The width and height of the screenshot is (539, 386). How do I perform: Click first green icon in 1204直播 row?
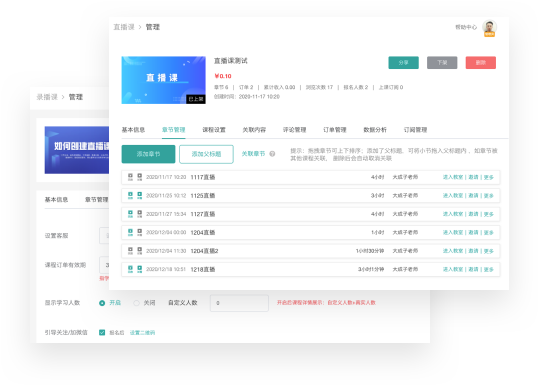(130, 232)
